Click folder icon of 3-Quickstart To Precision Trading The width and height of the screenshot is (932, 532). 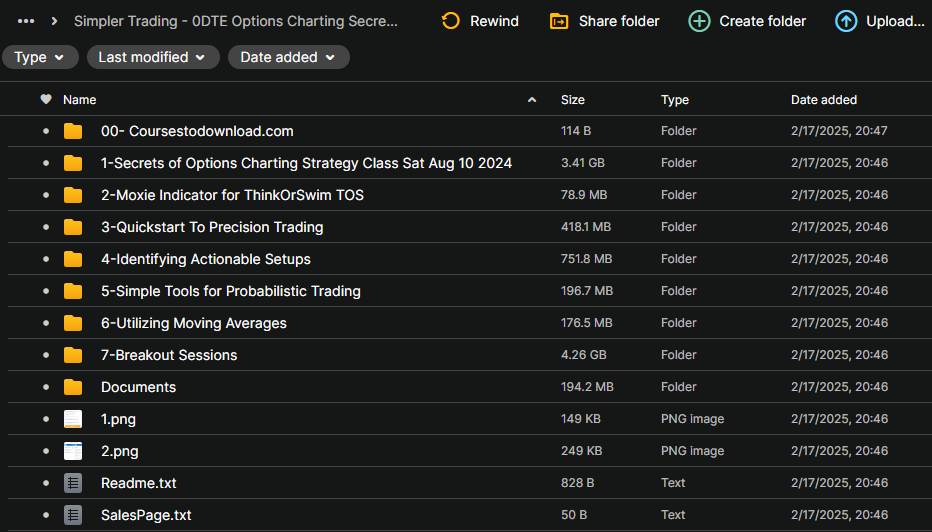coord(73,227)
